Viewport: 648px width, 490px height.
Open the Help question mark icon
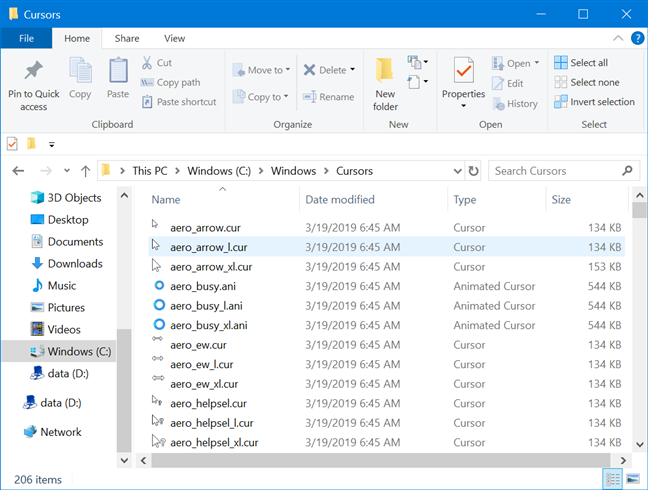637,38
